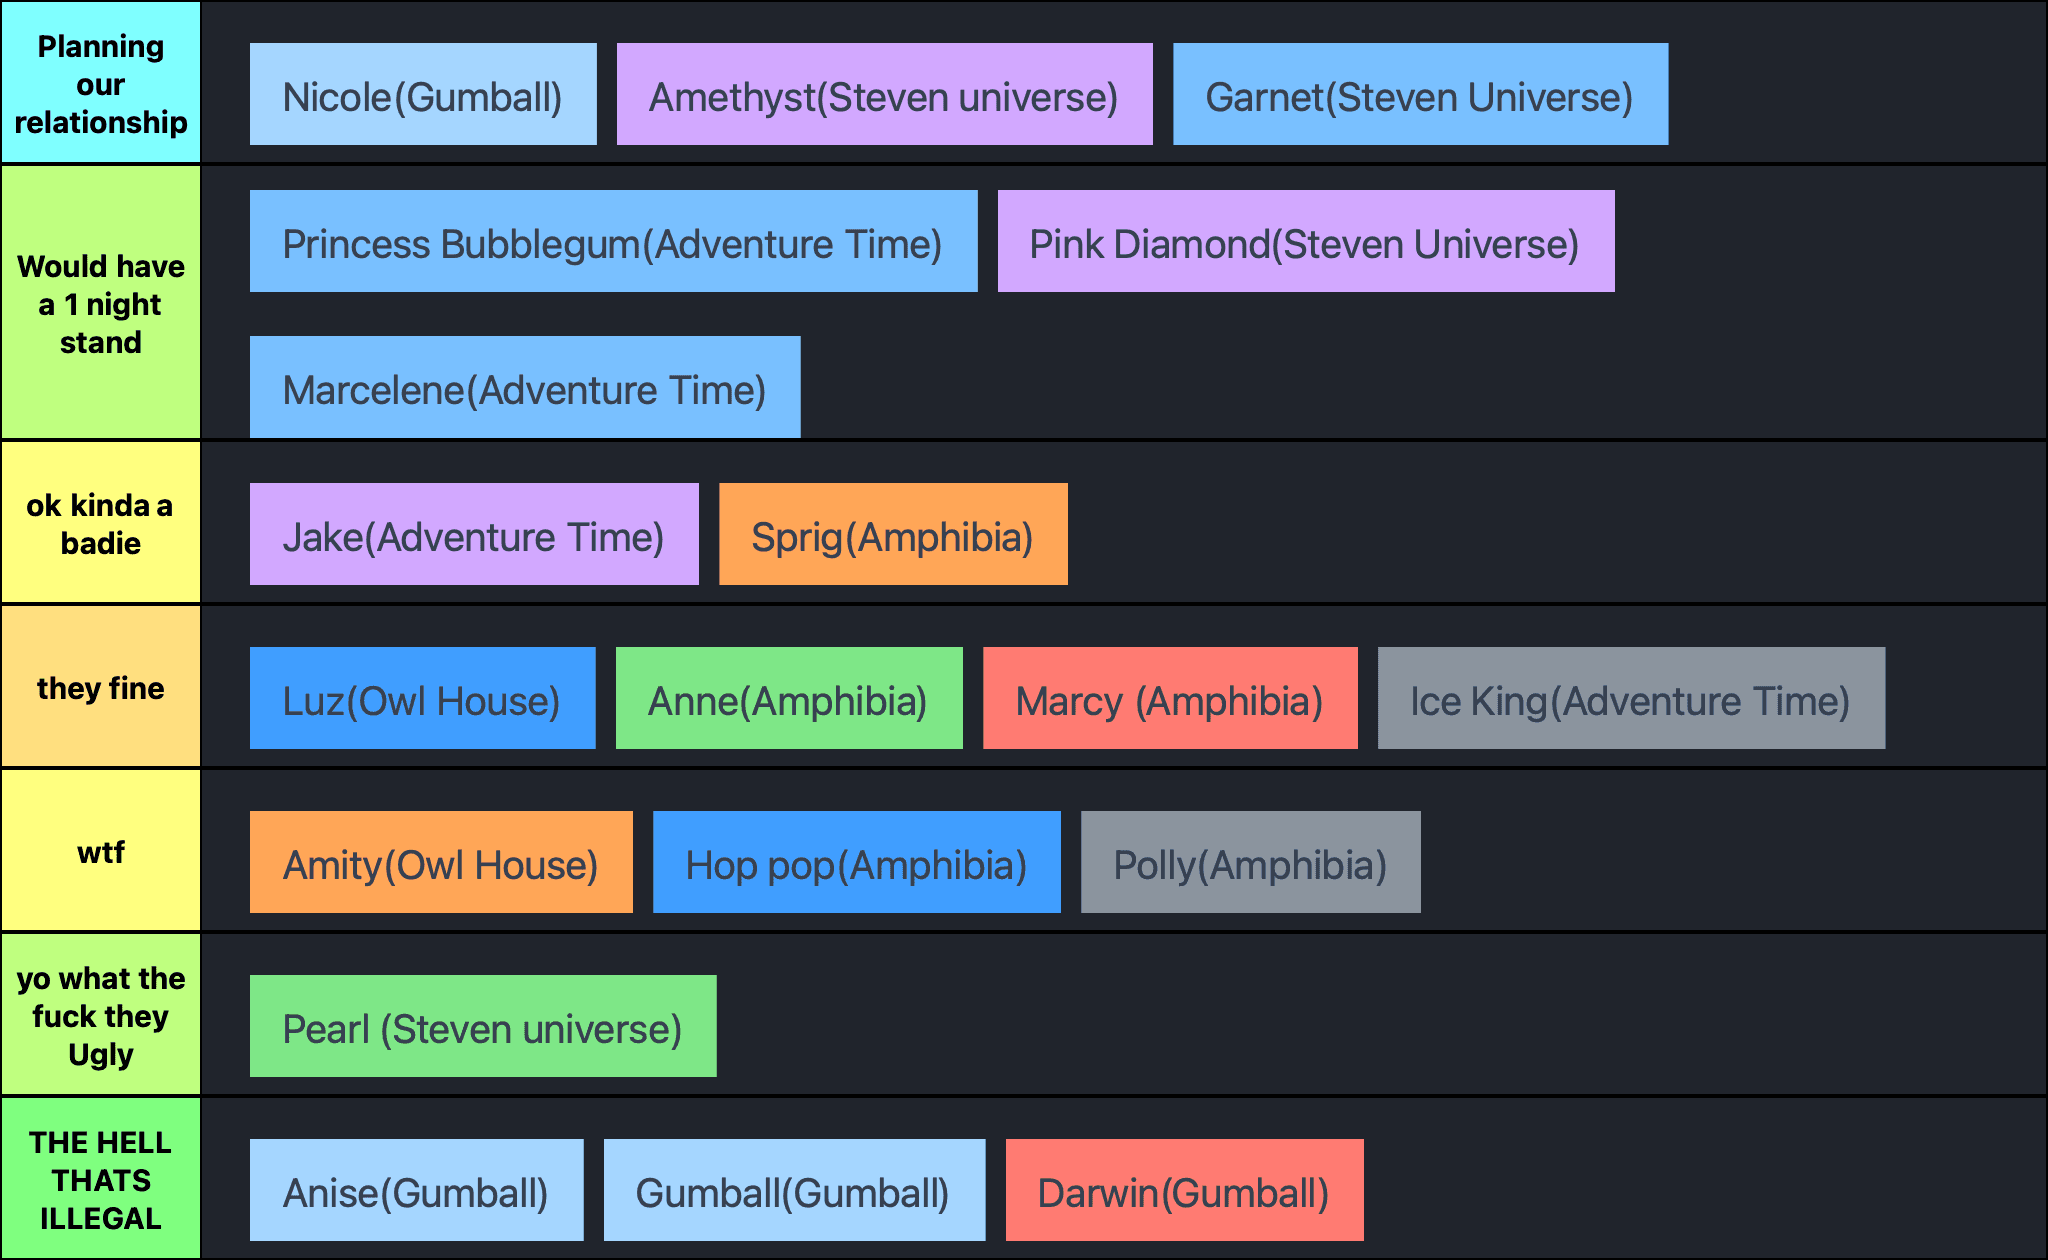Viewport: 2048px width, 1260px height.
Task: Click the Amity(Owl House) tile
Action: coord(441,862)
